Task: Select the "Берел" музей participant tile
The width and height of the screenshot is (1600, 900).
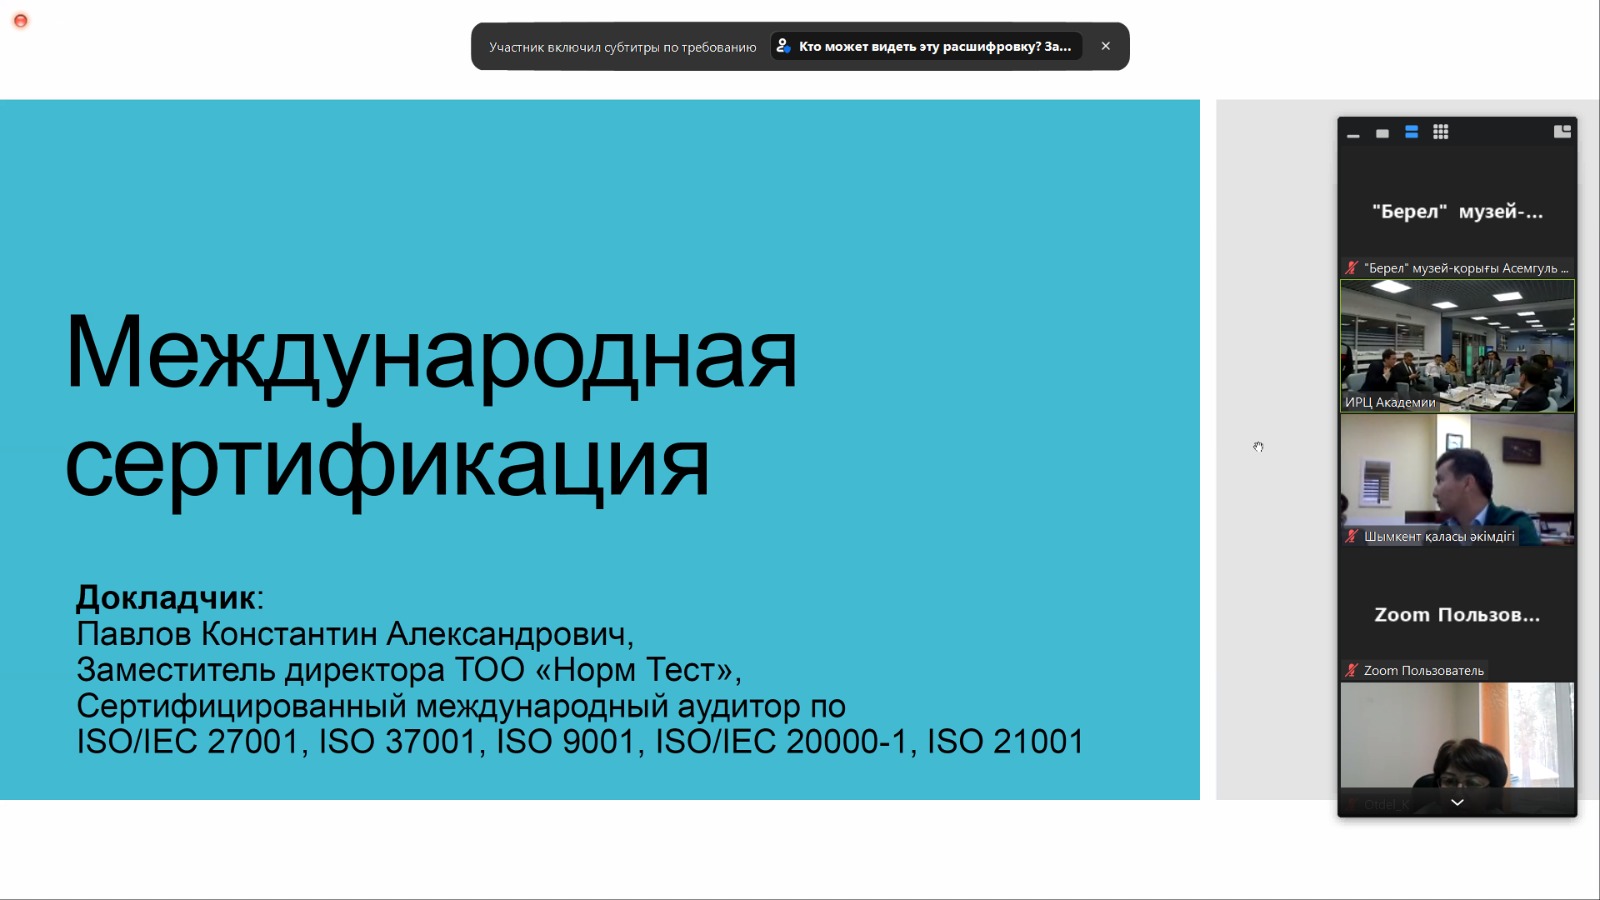Action: [x=1457, y=211]
